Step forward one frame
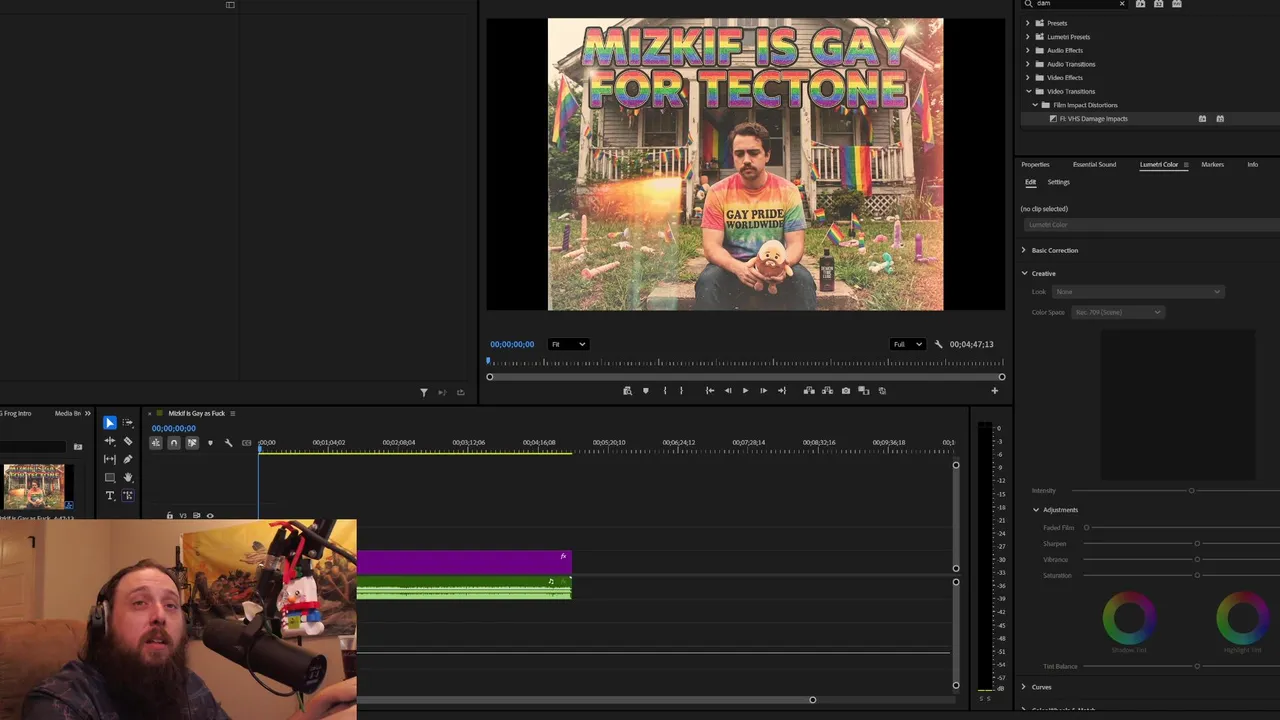 [763, 391]
